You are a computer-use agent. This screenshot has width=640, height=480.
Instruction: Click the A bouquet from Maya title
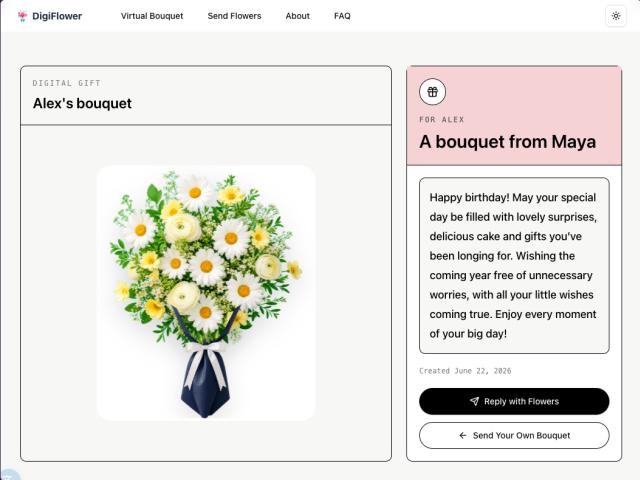507,142
